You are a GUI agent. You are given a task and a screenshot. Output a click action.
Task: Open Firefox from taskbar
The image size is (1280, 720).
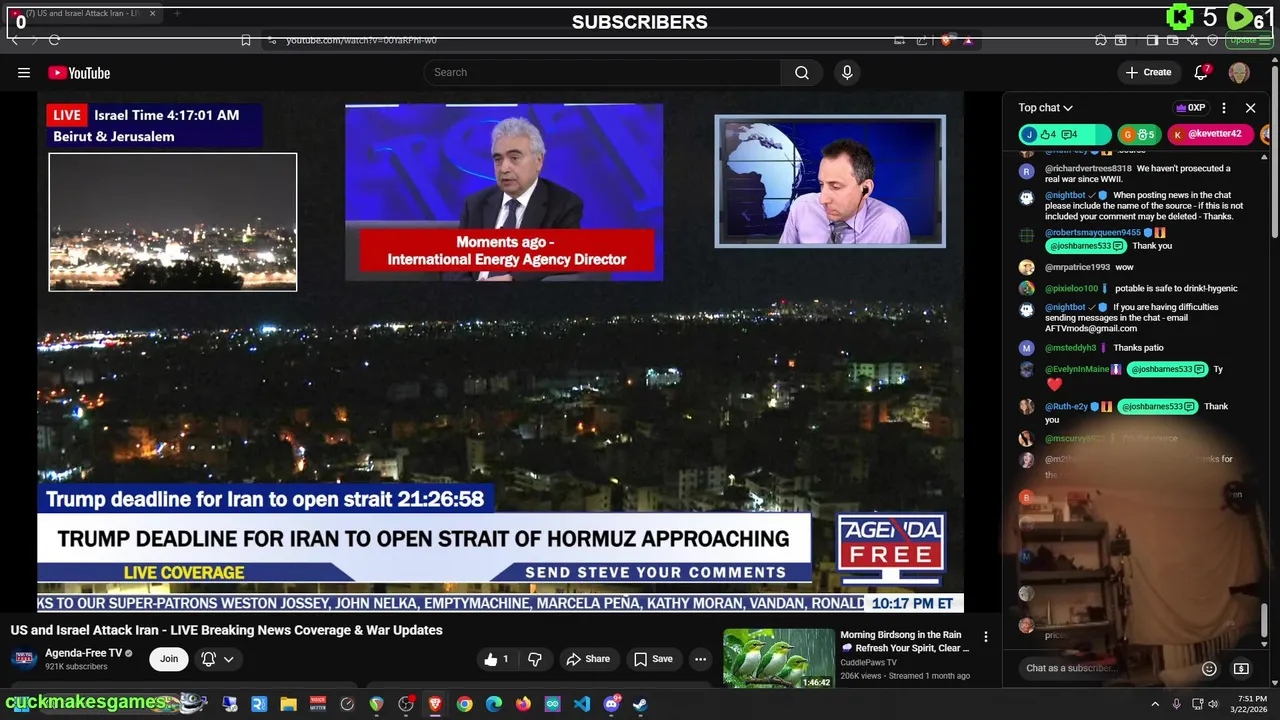(x=523, y=704)
